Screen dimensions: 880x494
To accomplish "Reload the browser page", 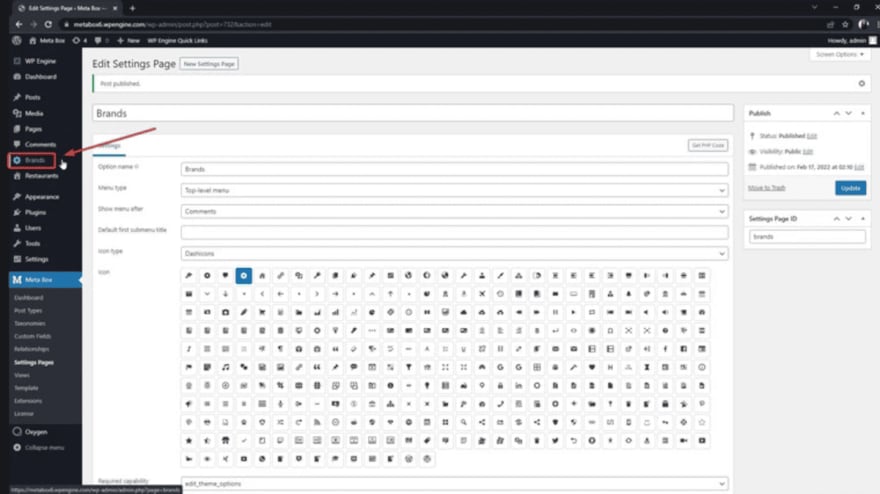I will click(x=48, y=24).
